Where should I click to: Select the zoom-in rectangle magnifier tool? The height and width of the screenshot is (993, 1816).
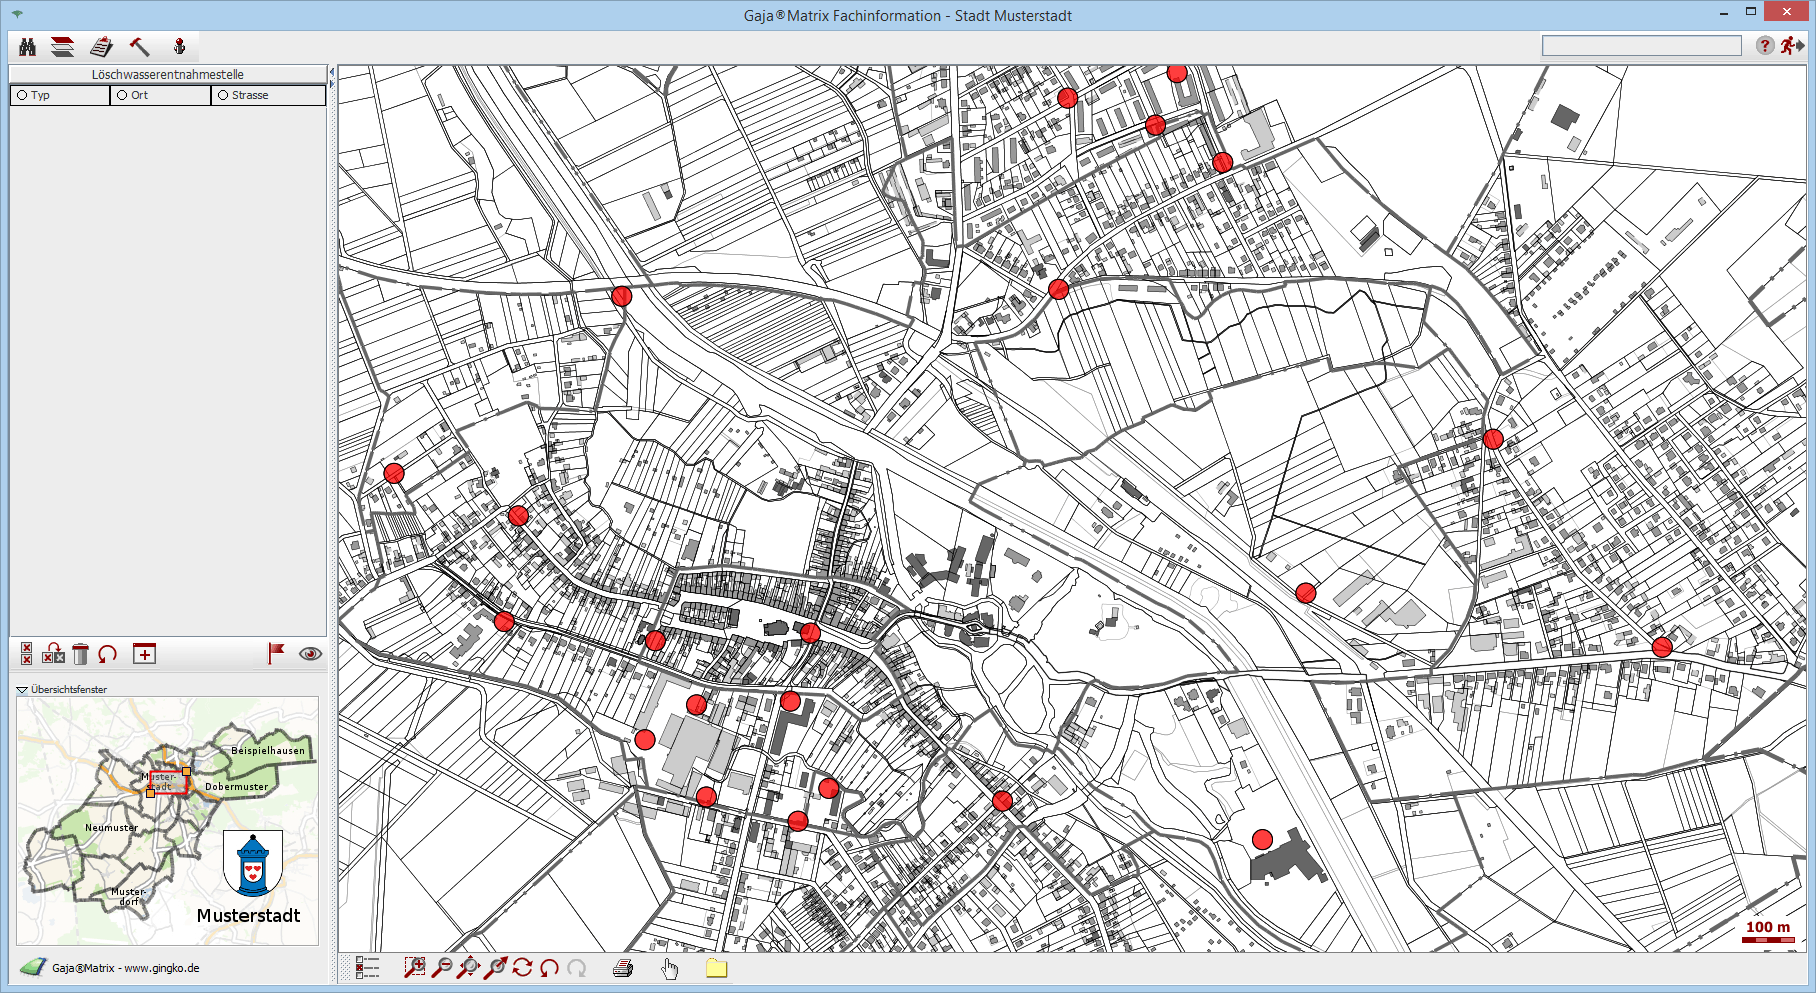click(414, 967)
